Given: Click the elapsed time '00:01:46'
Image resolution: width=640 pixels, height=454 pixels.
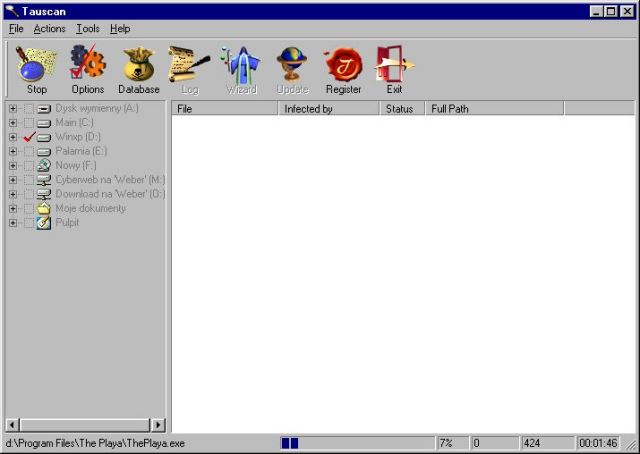Looking at the screenshot, I should (598, 443).
